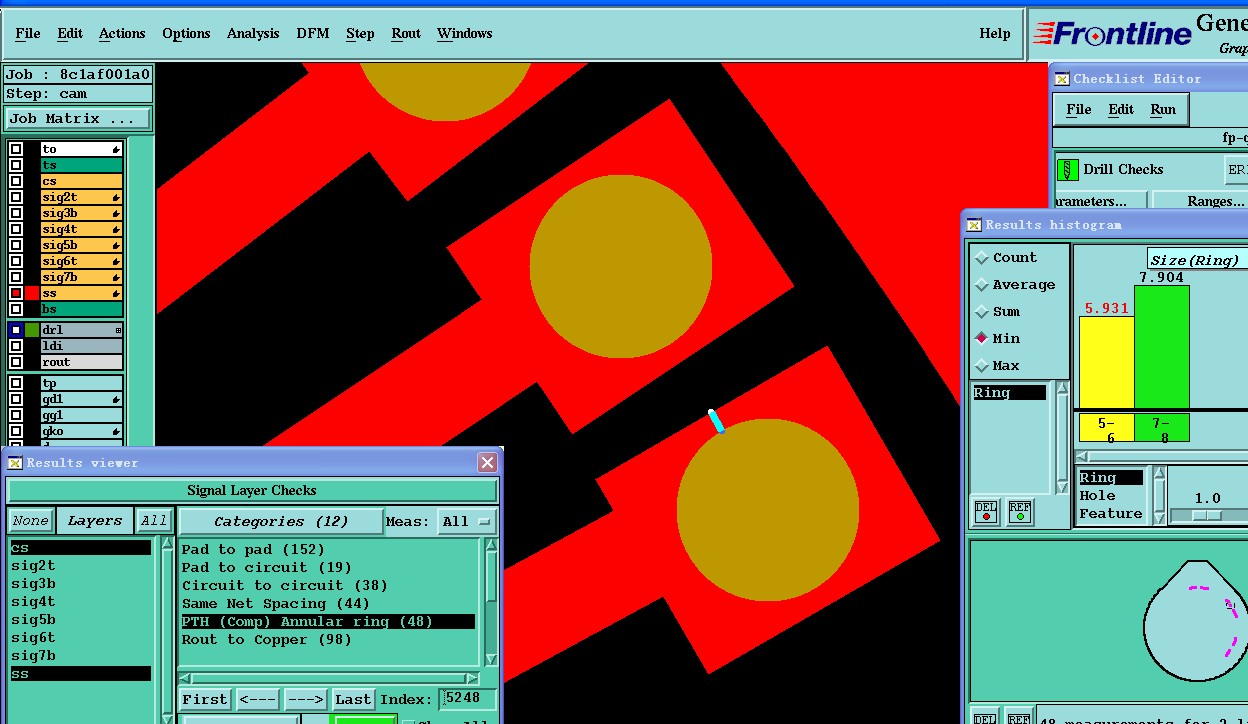Viewport: 1248px width, 724px height.
Task: Select 'ss' in Results viewer layers list
Action: coord(80,674)
